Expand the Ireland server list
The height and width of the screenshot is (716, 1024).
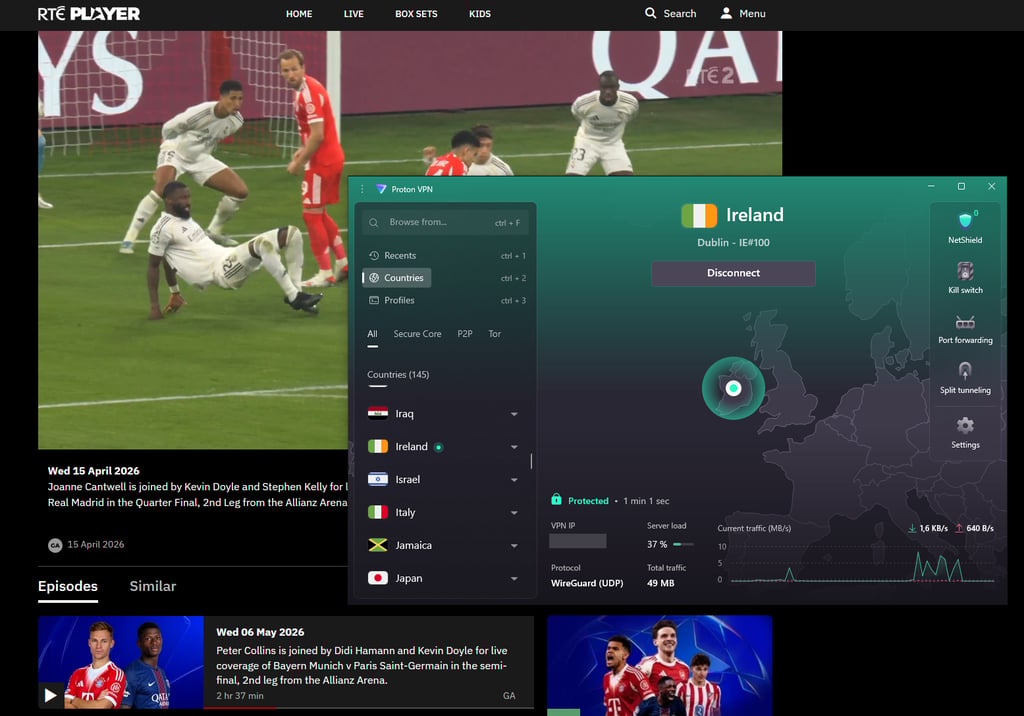[x=514, y=447]
